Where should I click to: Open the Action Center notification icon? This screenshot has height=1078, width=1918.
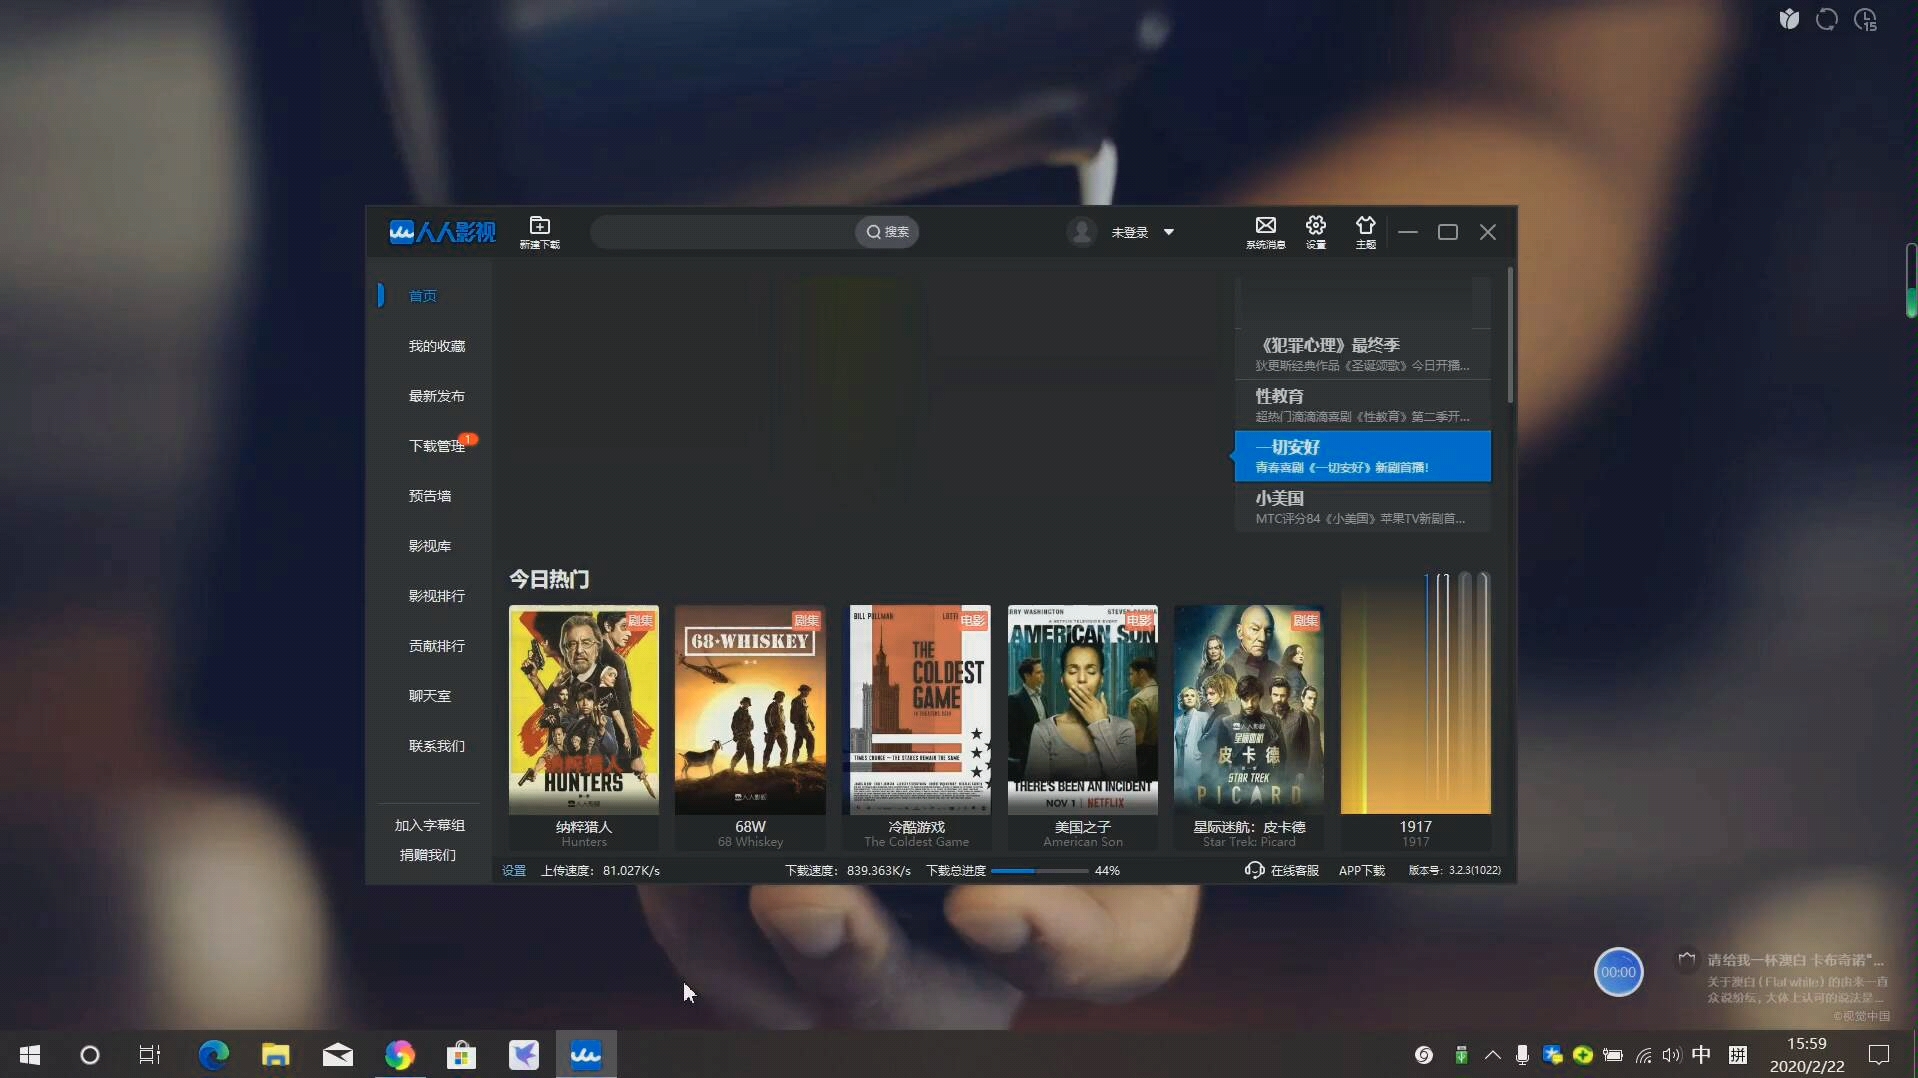(x=1879, y=1055)
